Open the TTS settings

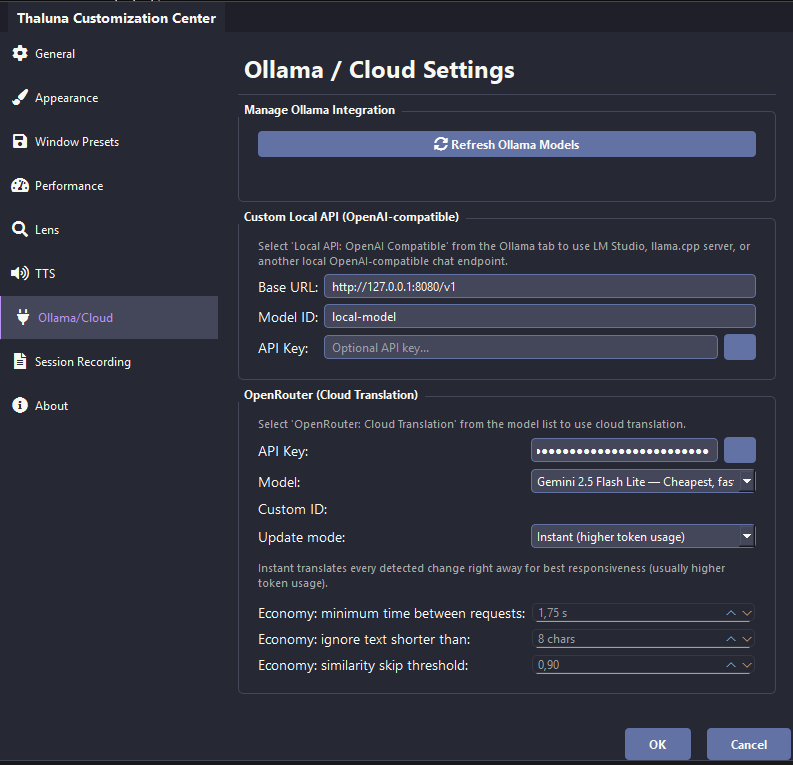(109, 274)
